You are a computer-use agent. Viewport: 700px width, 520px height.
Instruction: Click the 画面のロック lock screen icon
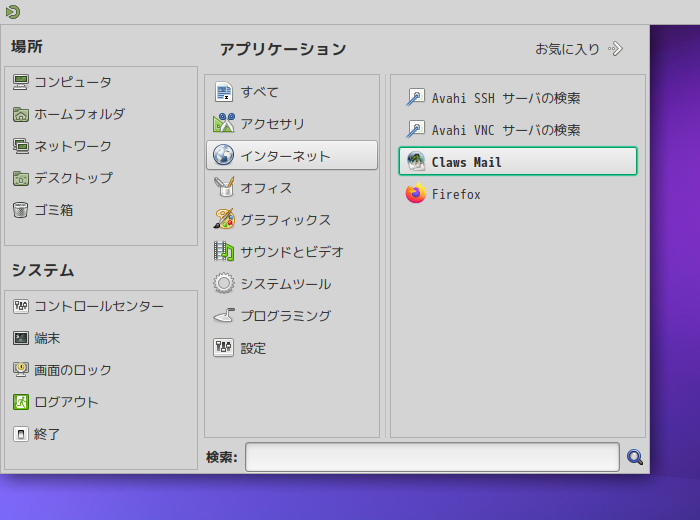click(x=21, y=370)
